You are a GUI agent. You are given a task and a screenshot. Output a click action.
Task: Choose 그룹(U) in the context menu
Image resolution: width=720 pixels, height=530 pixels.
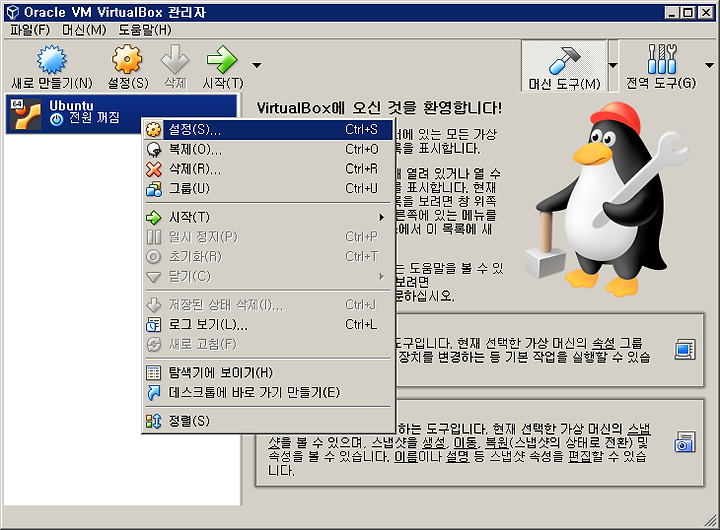(x=269, y=188)
